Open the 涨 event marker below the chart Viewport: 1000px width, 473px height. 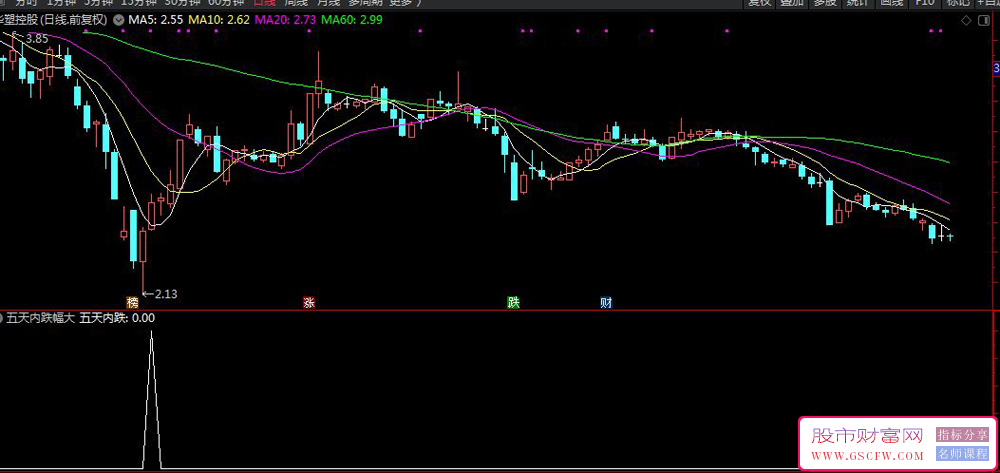309,303
